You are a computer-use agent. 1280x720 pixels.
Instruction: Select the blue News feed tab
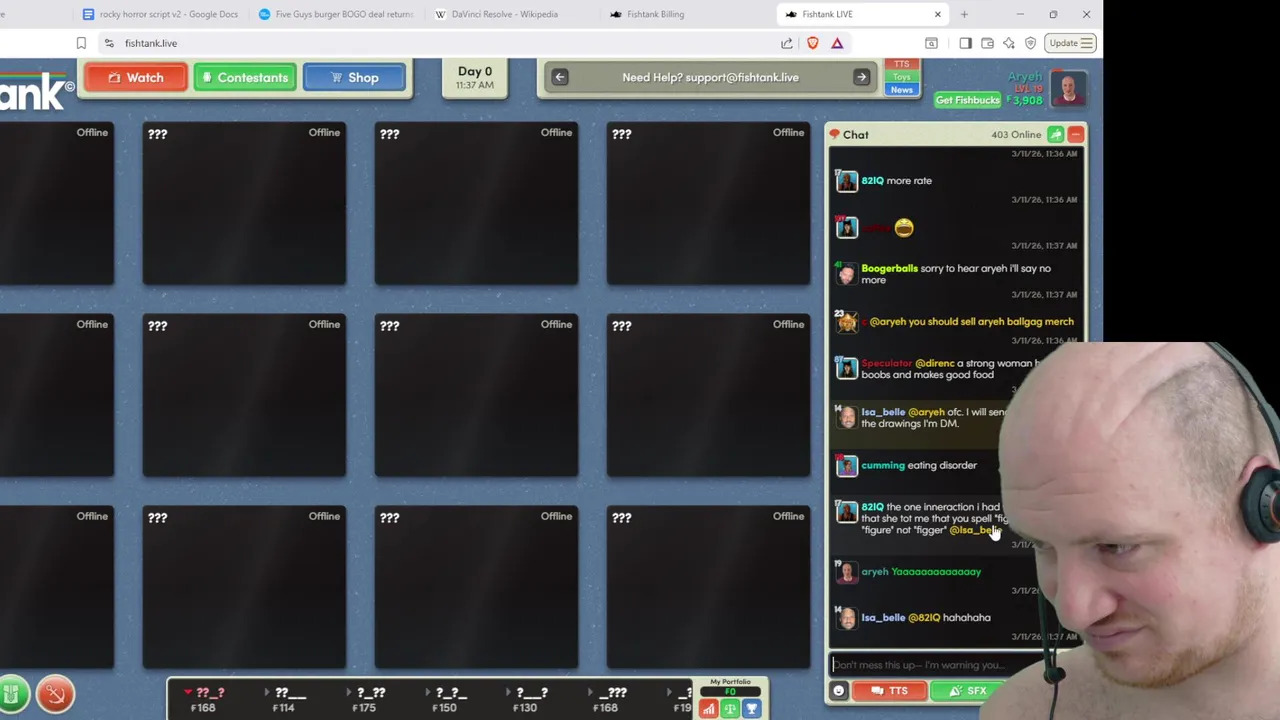click(902, 90)
